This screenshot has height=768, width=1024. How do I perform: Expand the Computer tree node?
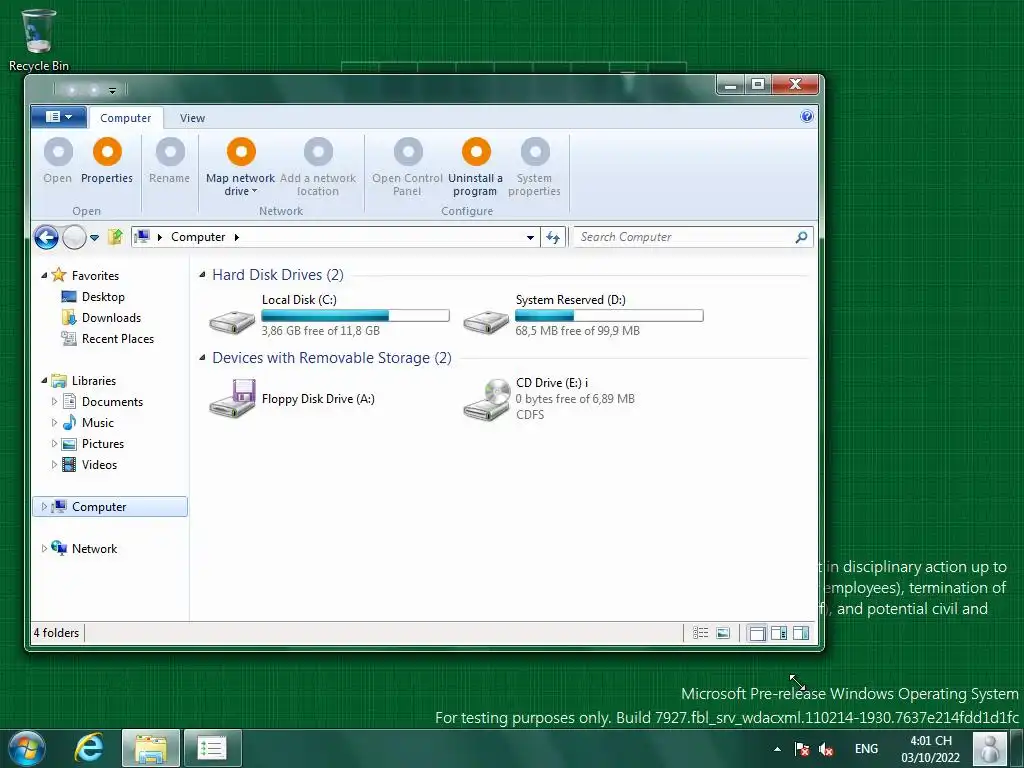pyautogui.click(x=44, y=506)
